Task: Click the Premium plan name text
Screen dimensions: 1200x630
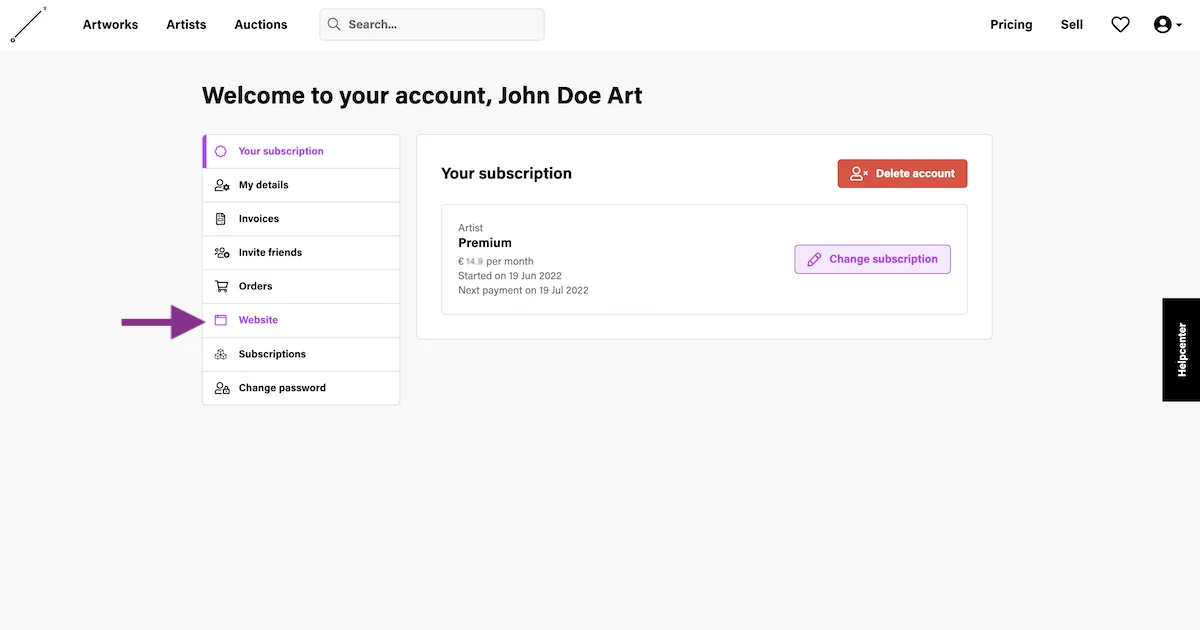Action: point(485,243)
